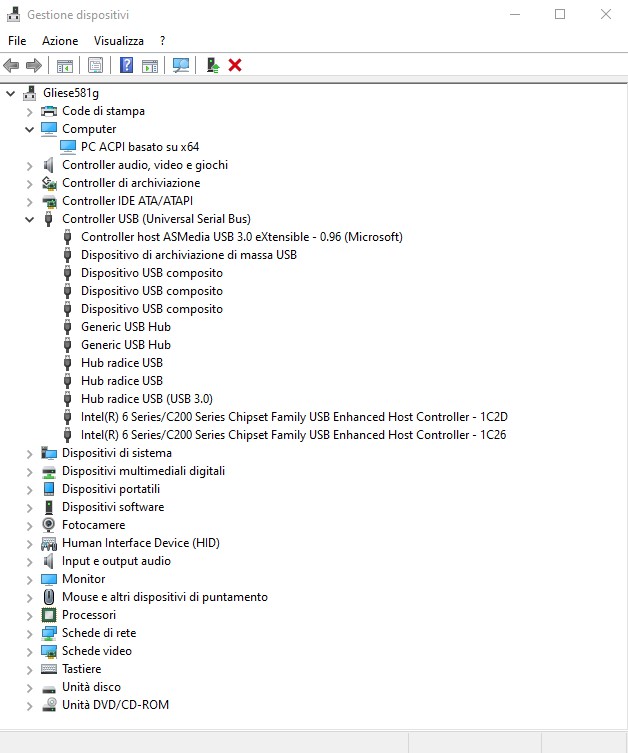Select Dispositivo di archiviazione di massa USB
628x753 pixels.
[189, 255]
